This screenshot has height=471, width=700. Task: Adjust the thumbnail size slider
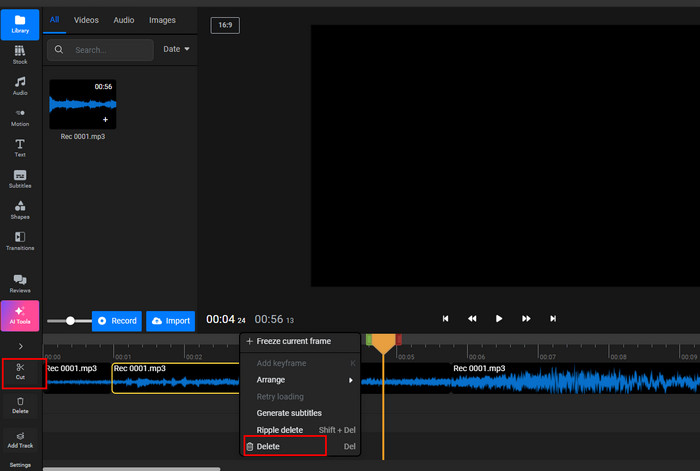pos(70,321)
